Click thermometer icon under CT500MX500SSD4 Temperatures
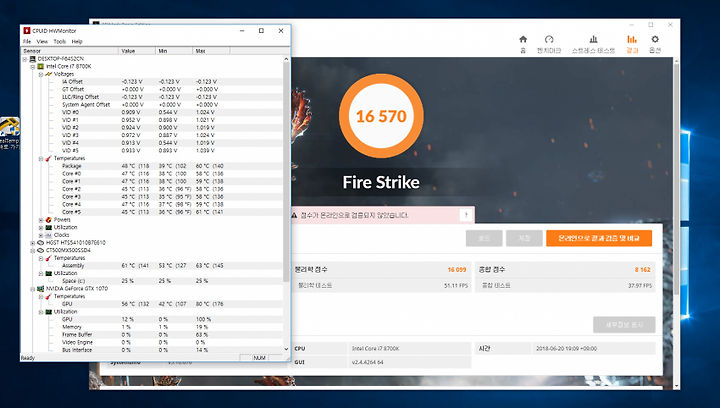 pyautogui.click(x=48, y=258)
